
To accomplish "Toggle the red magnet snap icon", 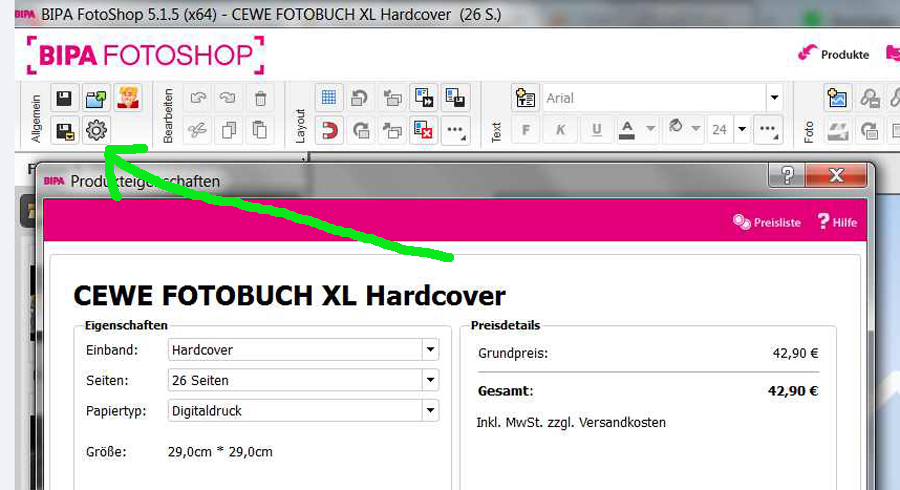I will click(x=329, y=131).
